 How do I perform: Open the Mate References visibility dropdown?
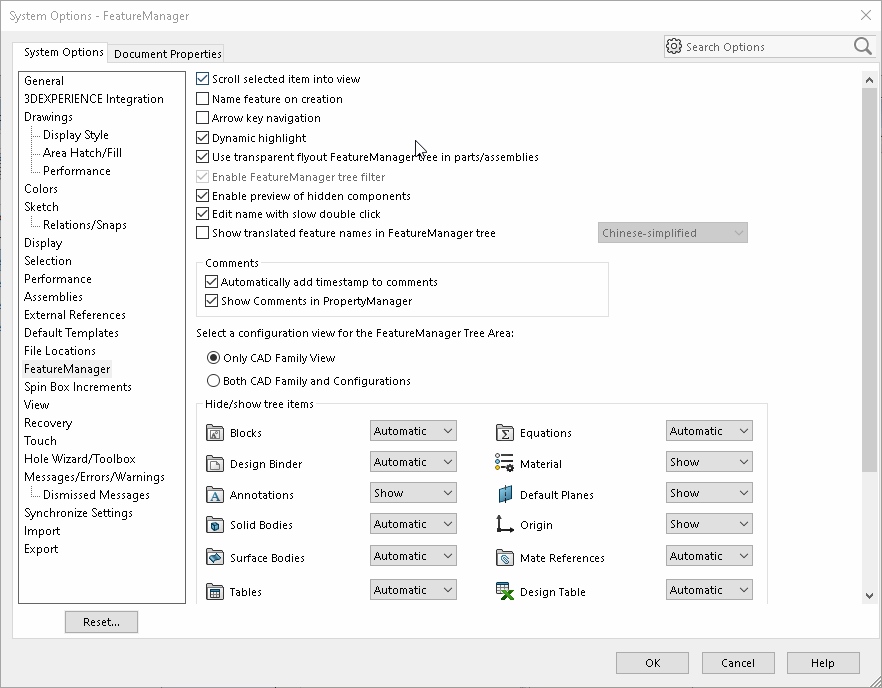(709, 556)
